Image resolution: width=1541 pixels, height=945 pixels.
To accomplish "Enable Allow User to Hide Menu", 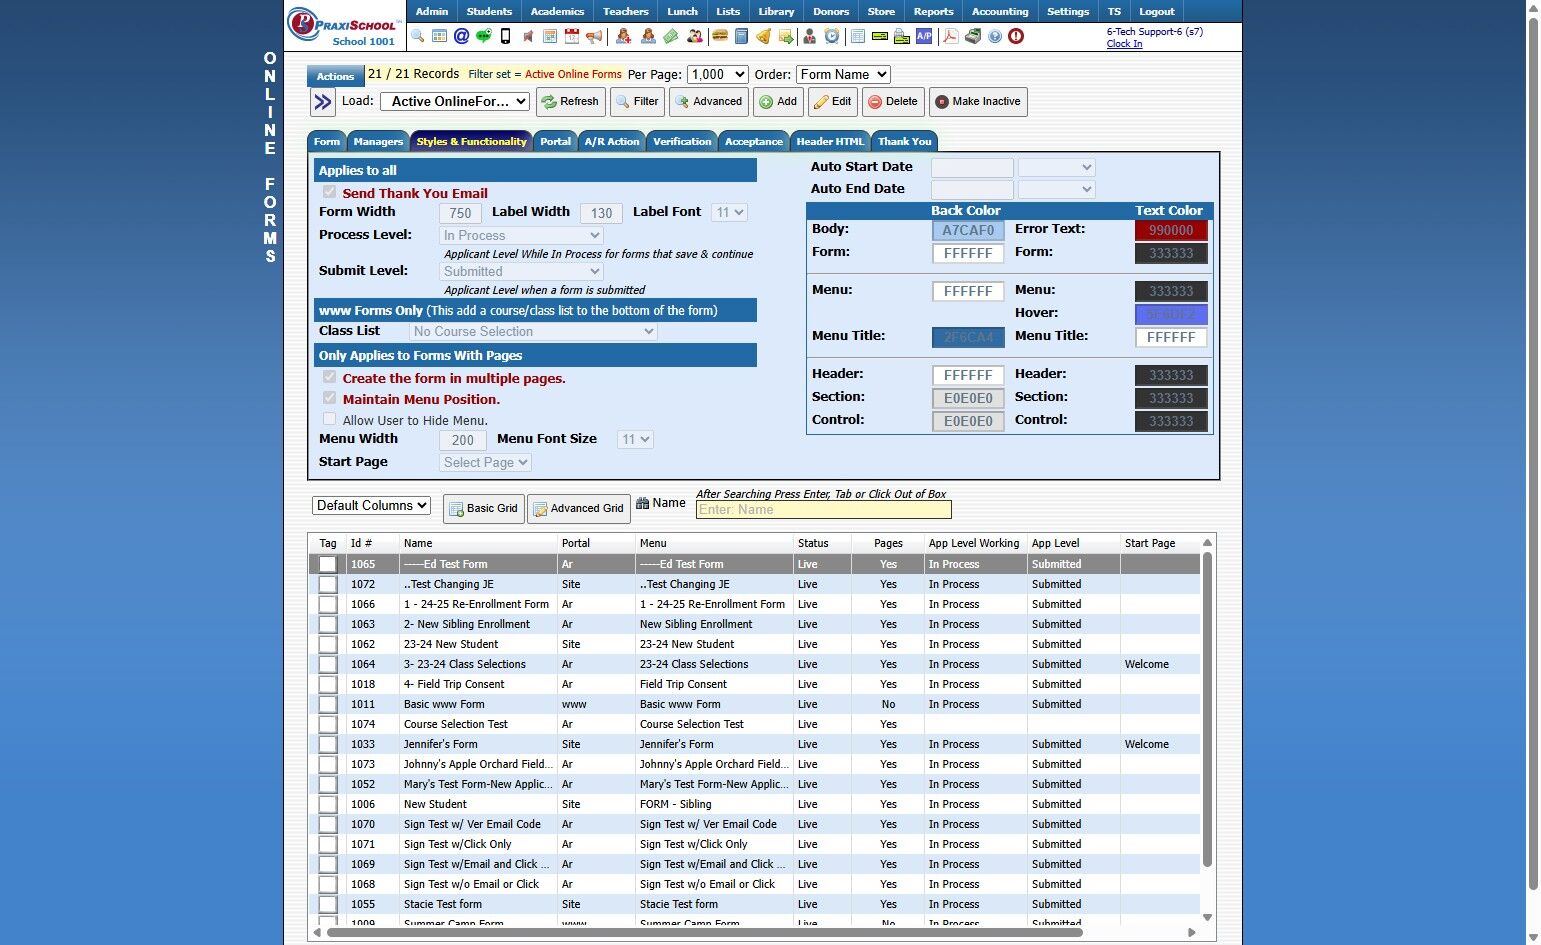I will click(x=329, y=419).
